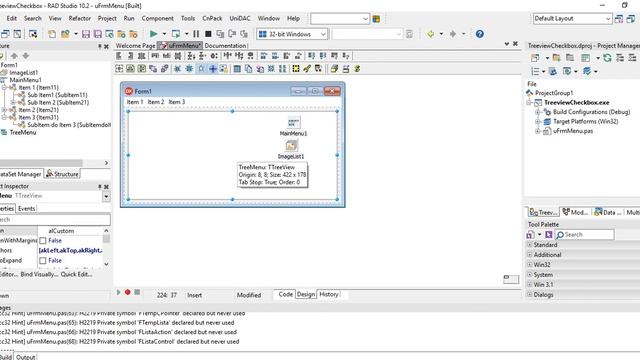Toggle the AutoExpand False checkbox

click(43, 260)
